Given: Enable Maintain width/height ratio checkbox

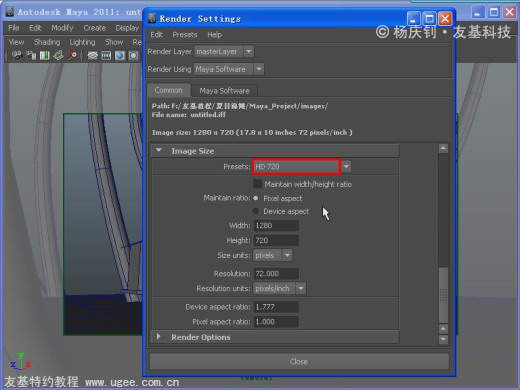Looking at the screenshot, I should 257,184.
